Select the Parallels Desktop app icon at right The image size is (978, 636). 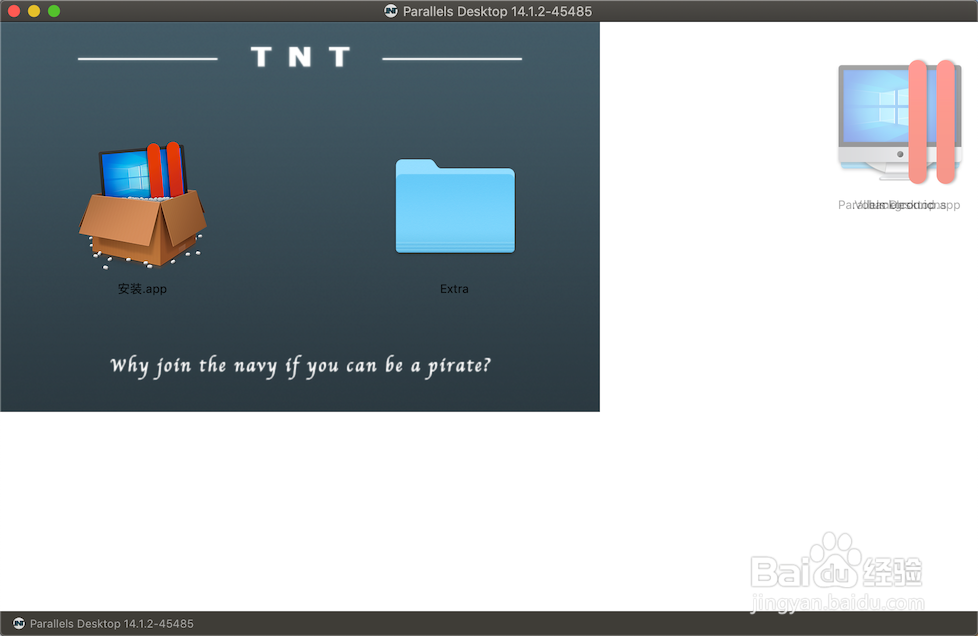tap(899, 123)
